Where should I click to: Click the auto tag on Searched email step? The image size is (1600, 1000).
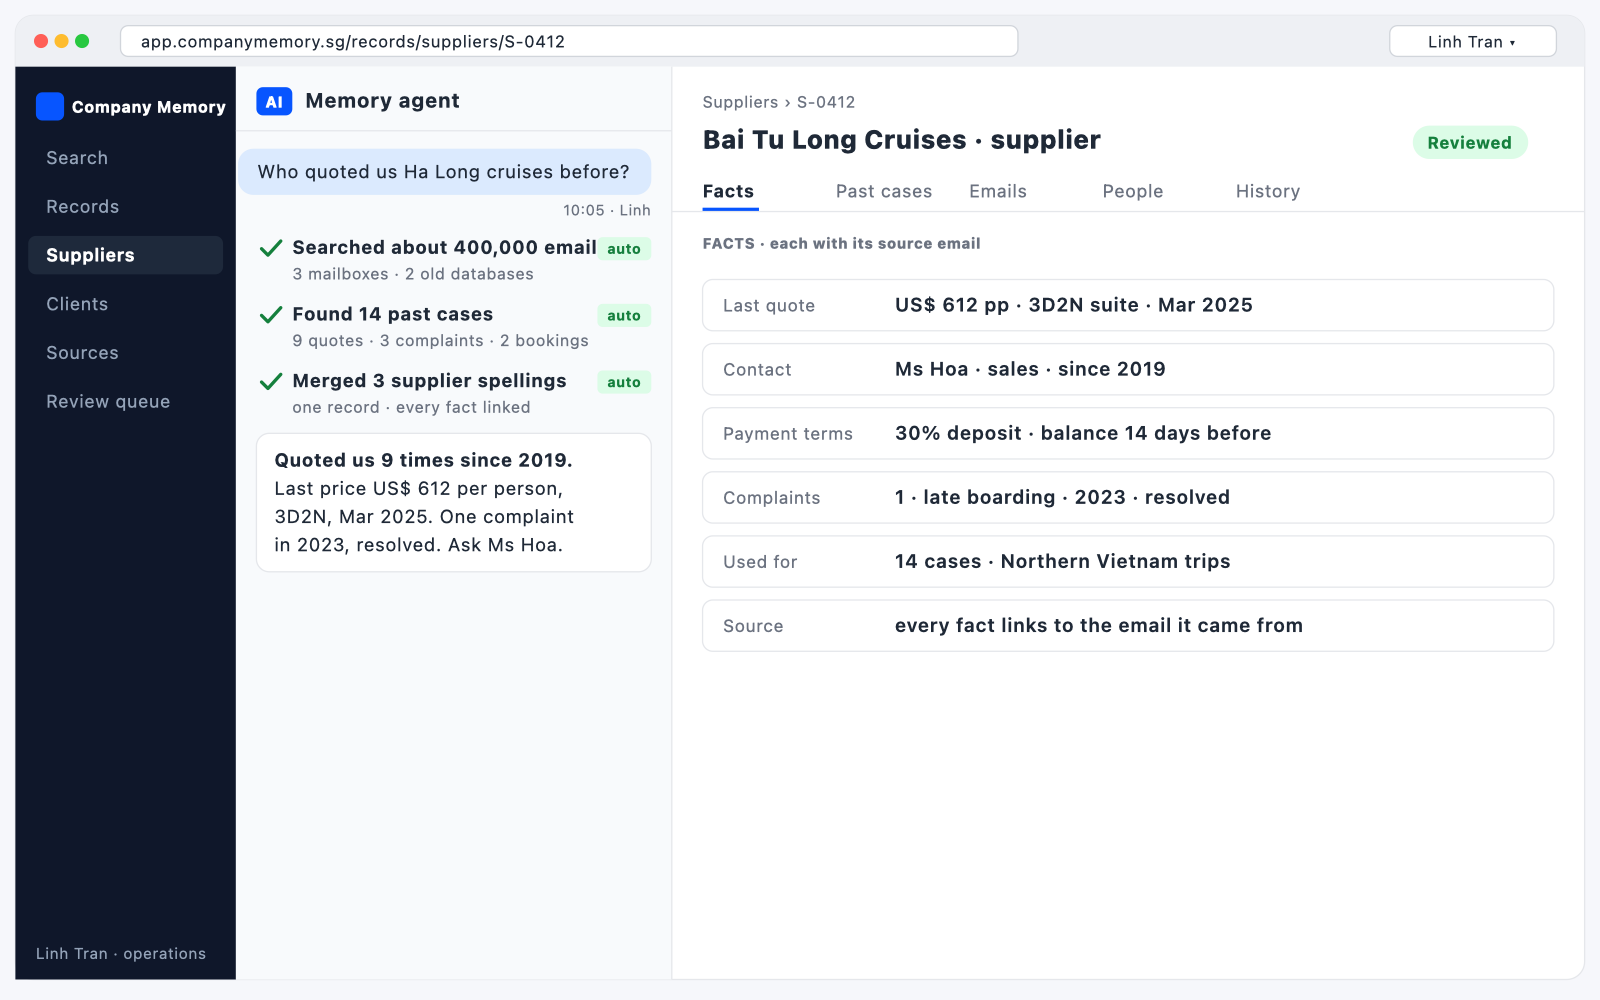click(624, 249)
